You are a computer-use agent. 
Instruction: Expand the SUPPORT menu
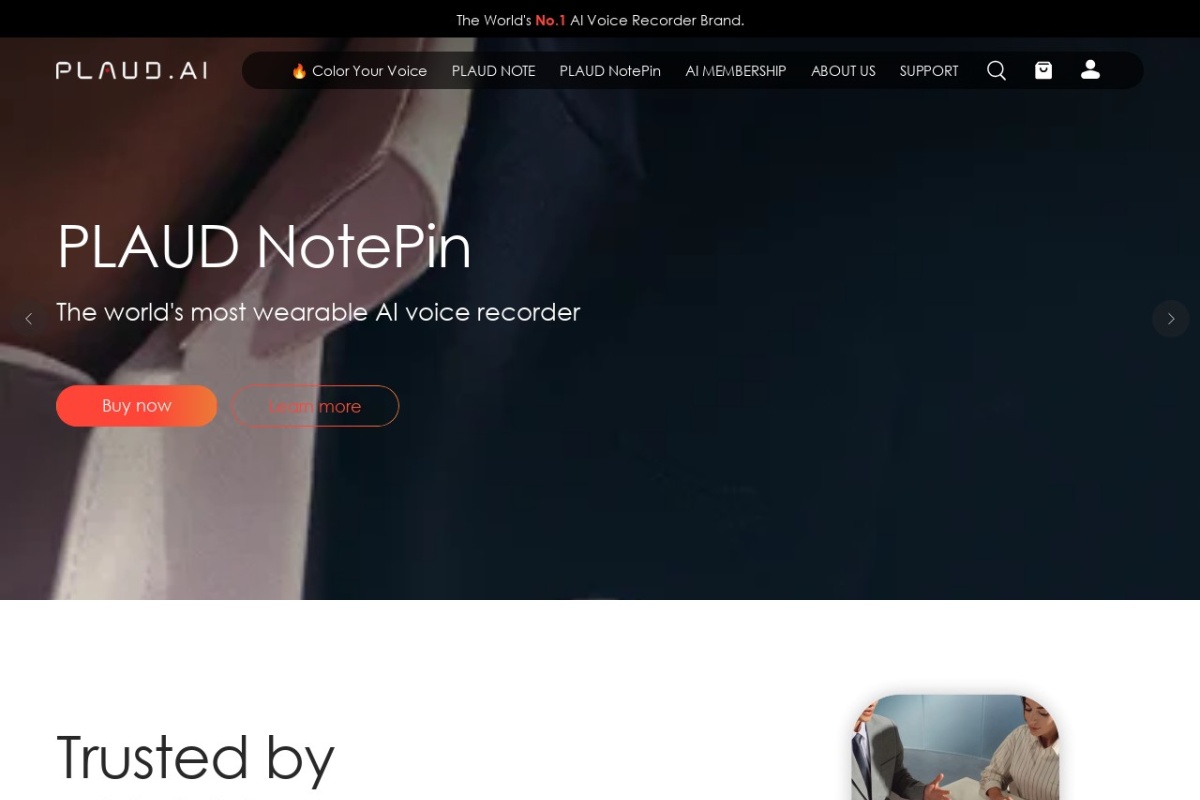(929, 71)
